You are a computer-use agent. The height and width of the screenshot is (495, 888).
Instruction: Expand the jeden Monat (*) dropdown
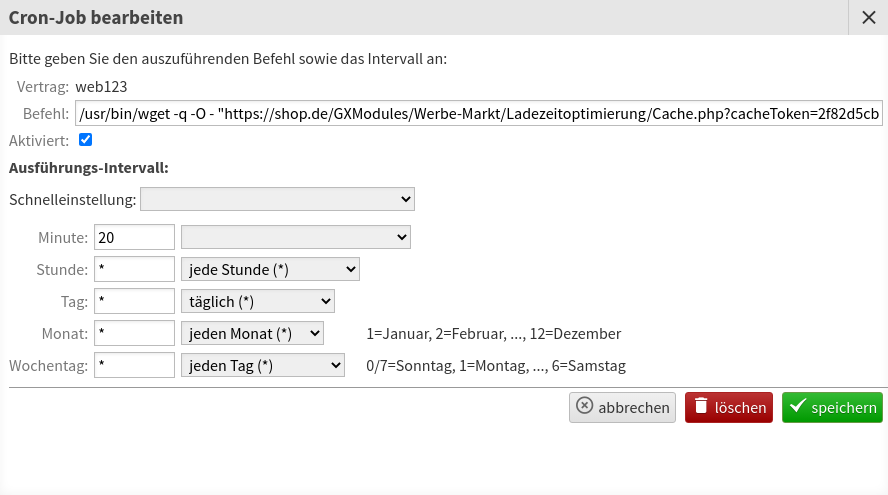click(x=252, y=334)
